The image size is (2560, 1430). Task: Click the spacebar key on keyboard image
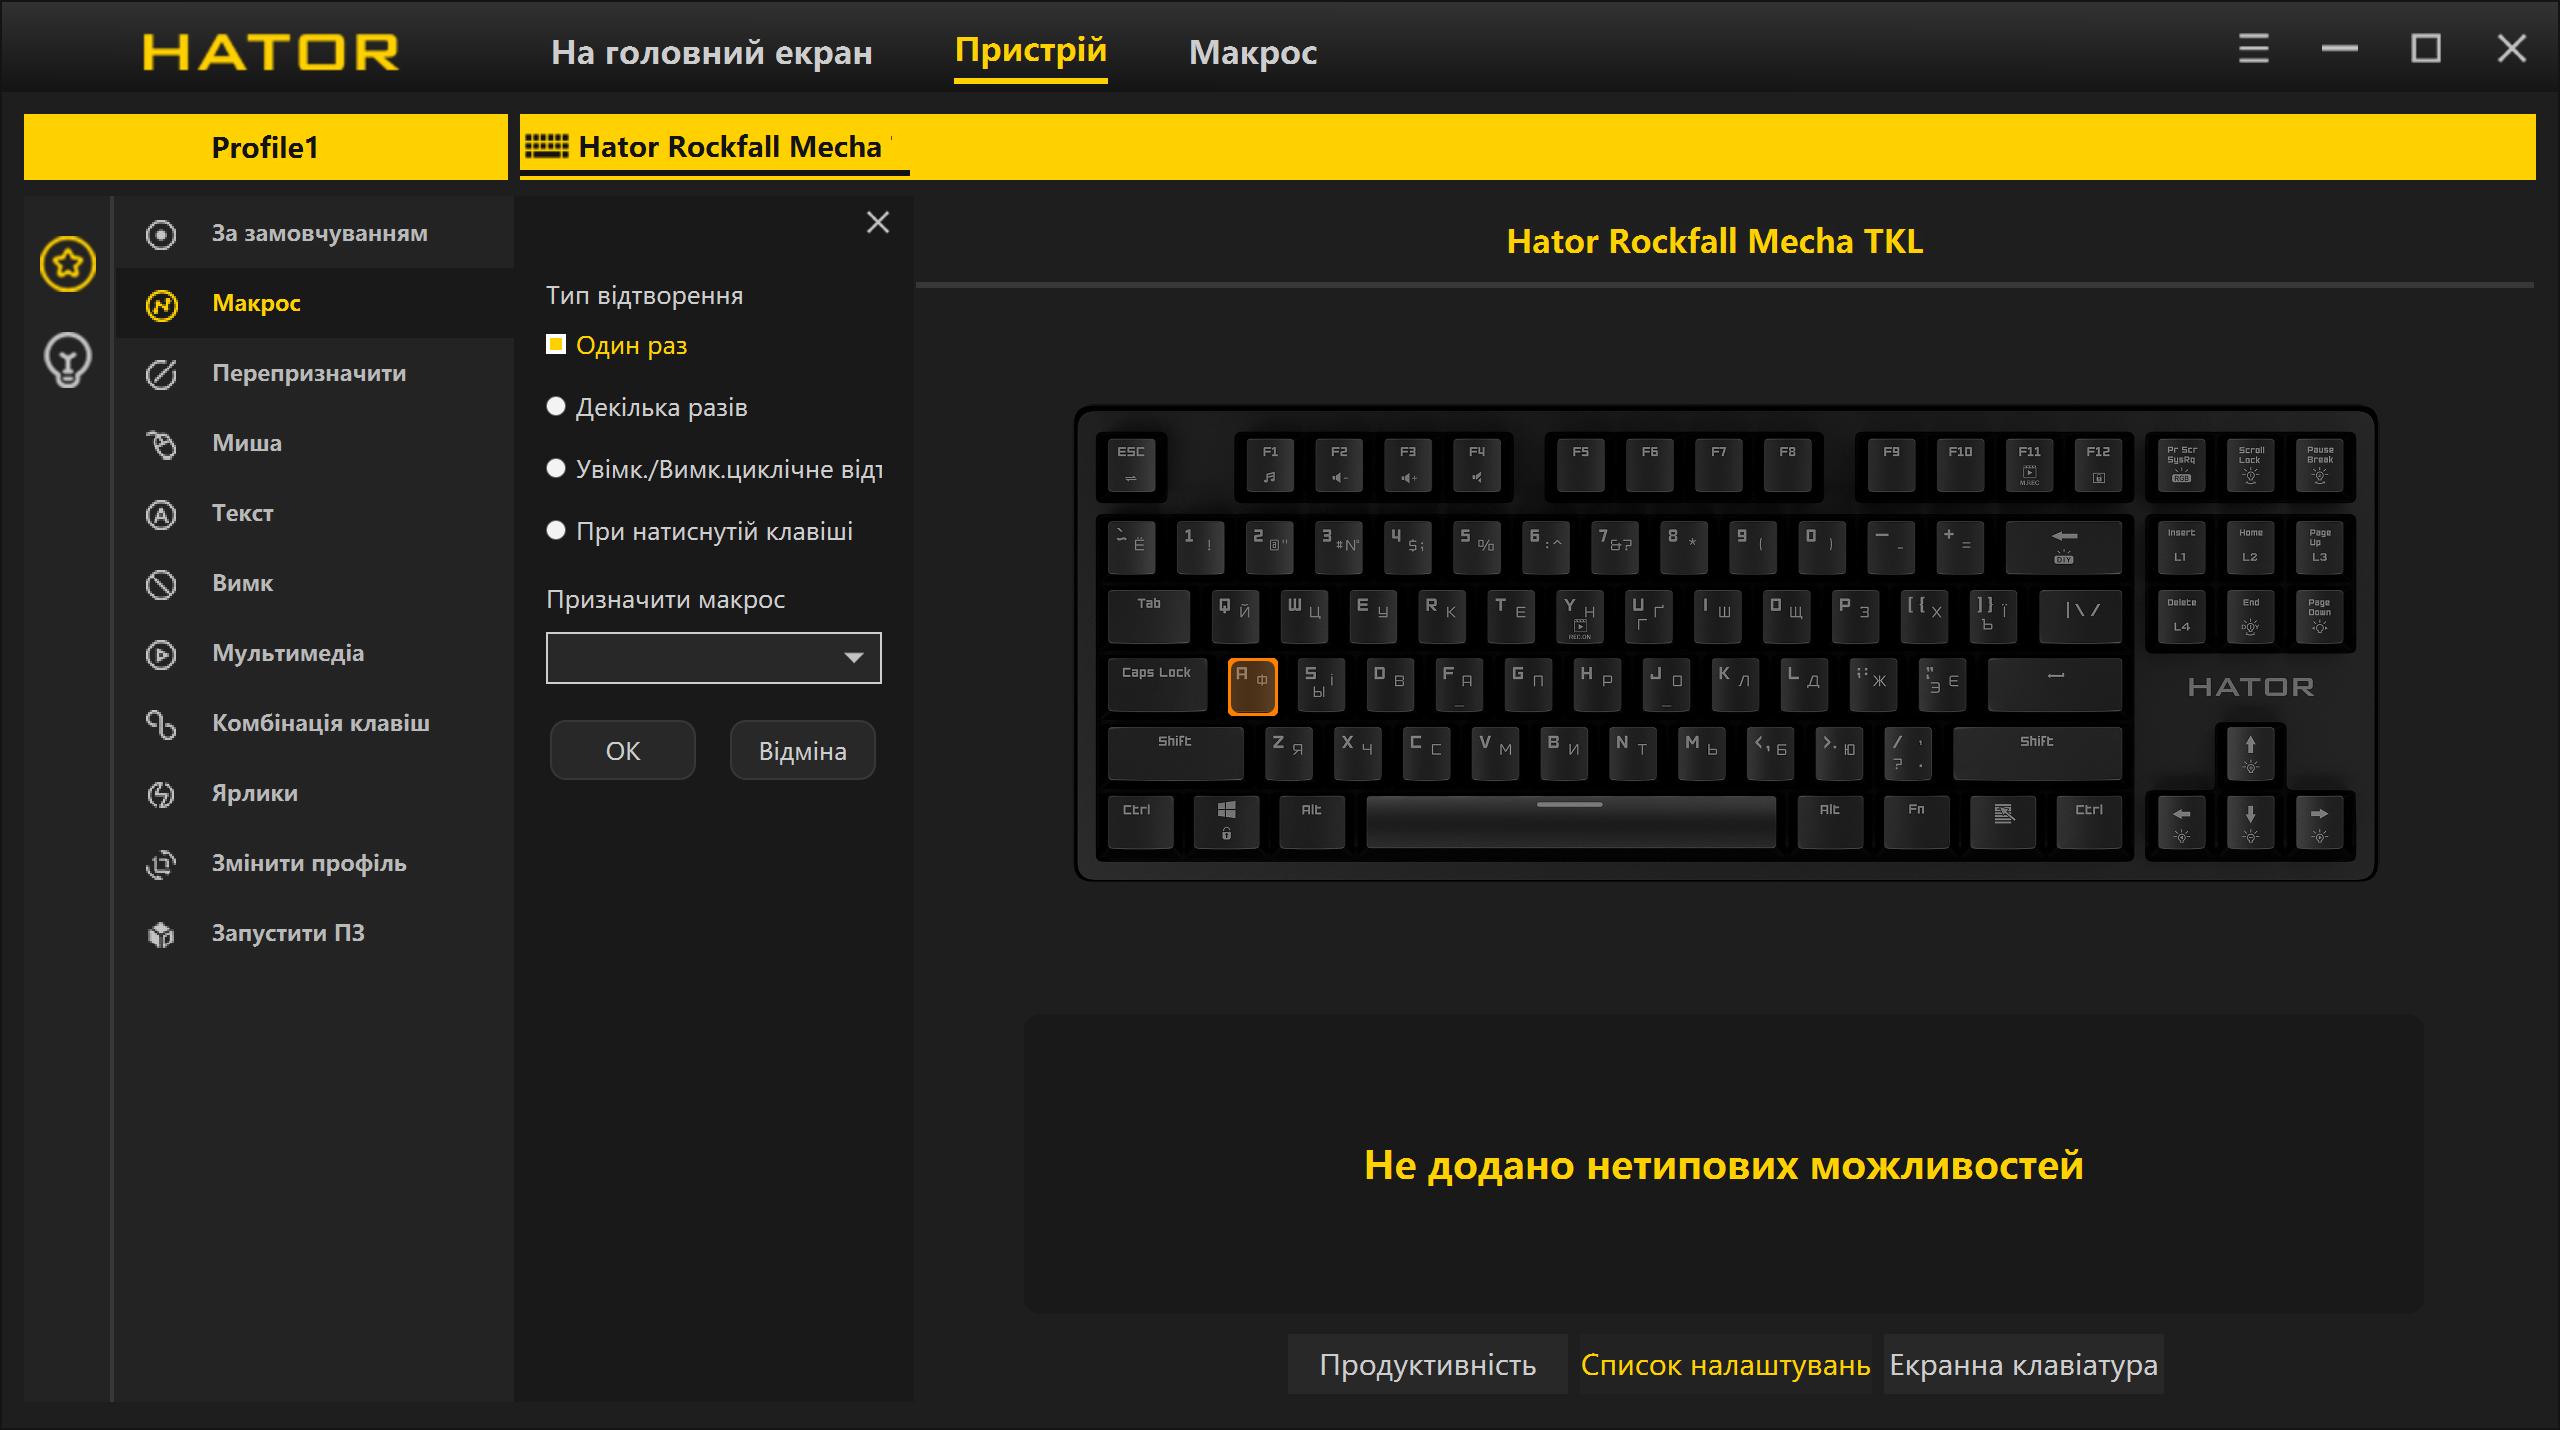coord(1569,822)
